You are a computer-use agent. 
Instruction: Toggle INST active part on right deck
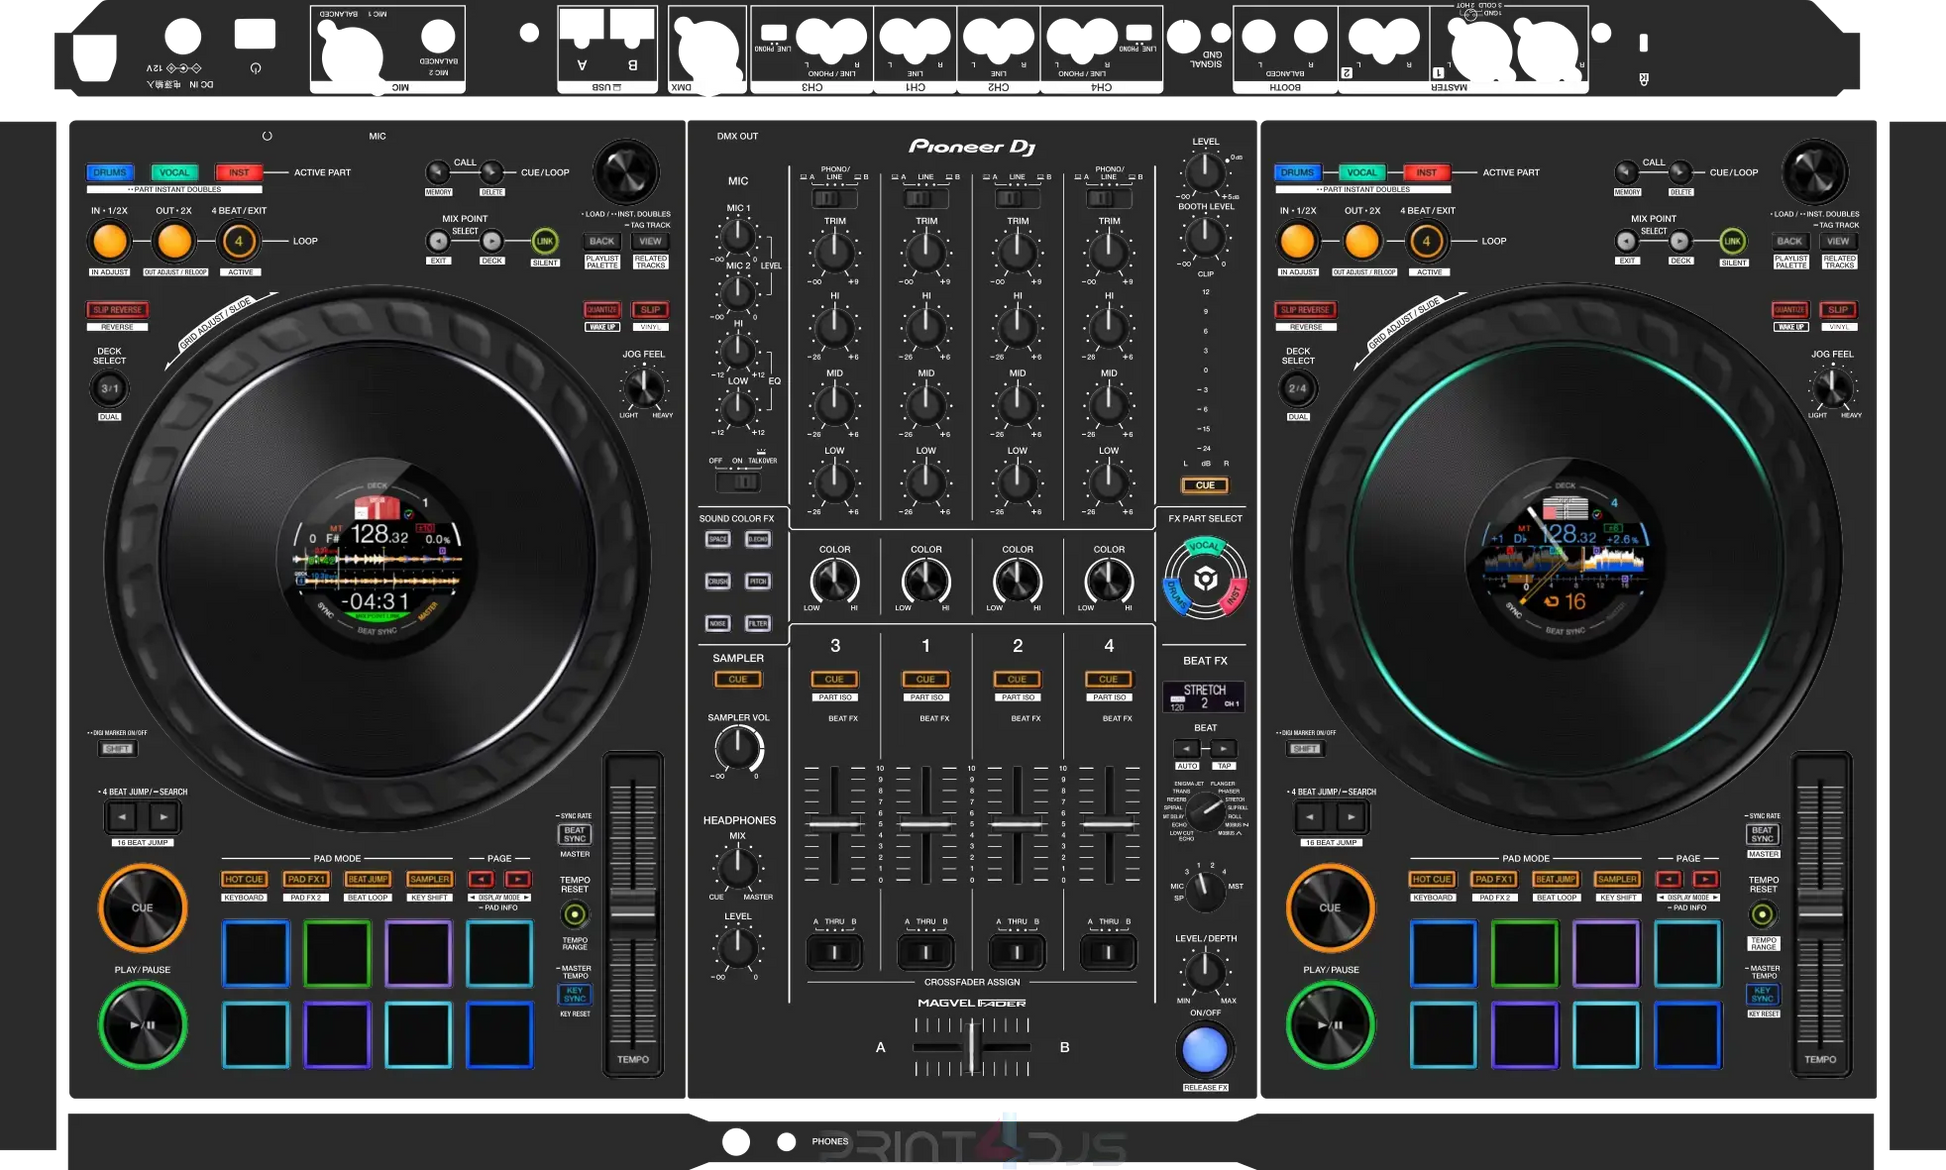(x=1426, y=172)
